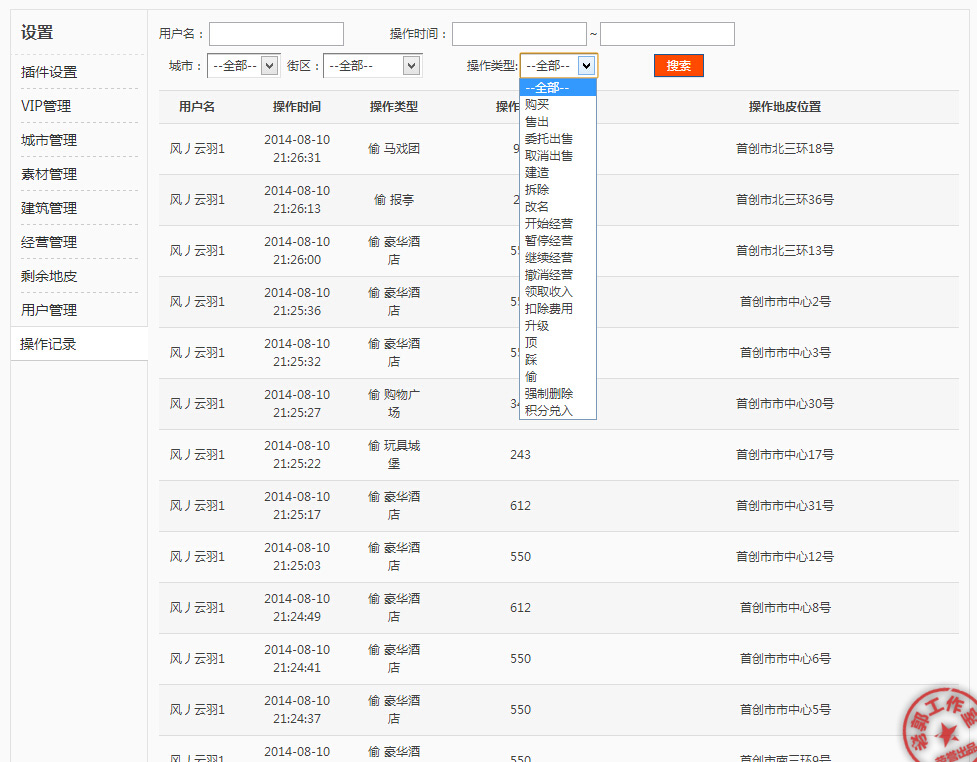Click the 243 value cell
The height and width of the screenshot is (762, 977).
(x=520, y=455)
